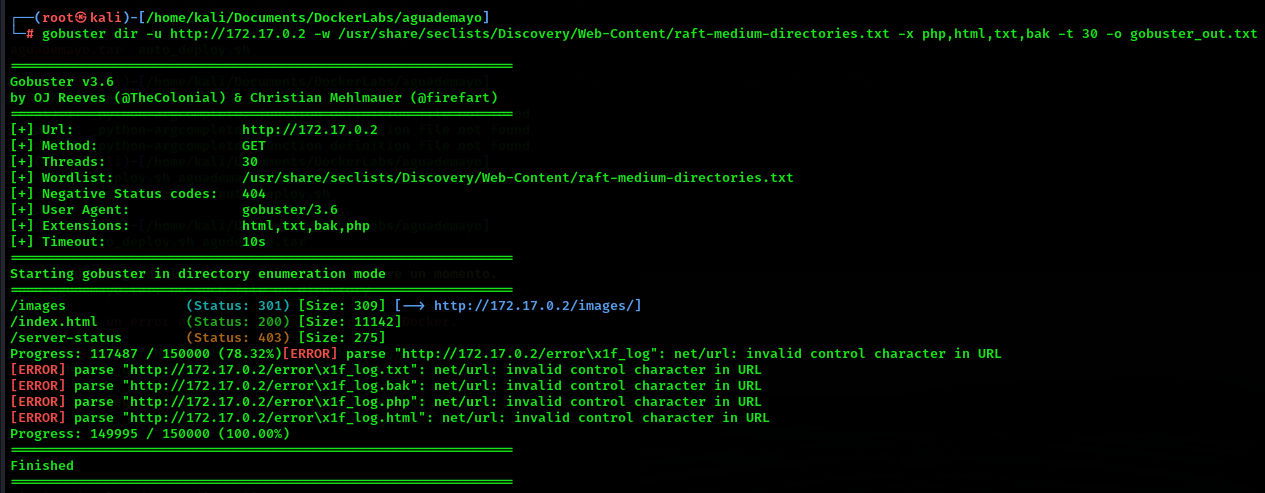
Task: Click the Finished status text
Action: [x=42, y=466]
